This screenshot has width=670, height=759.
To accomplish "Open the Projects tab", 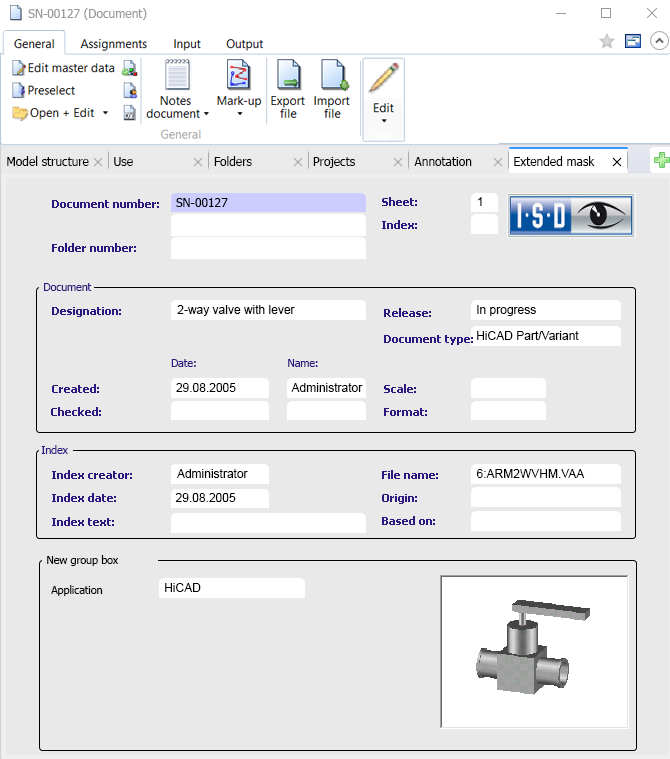I will coord(334,162).
